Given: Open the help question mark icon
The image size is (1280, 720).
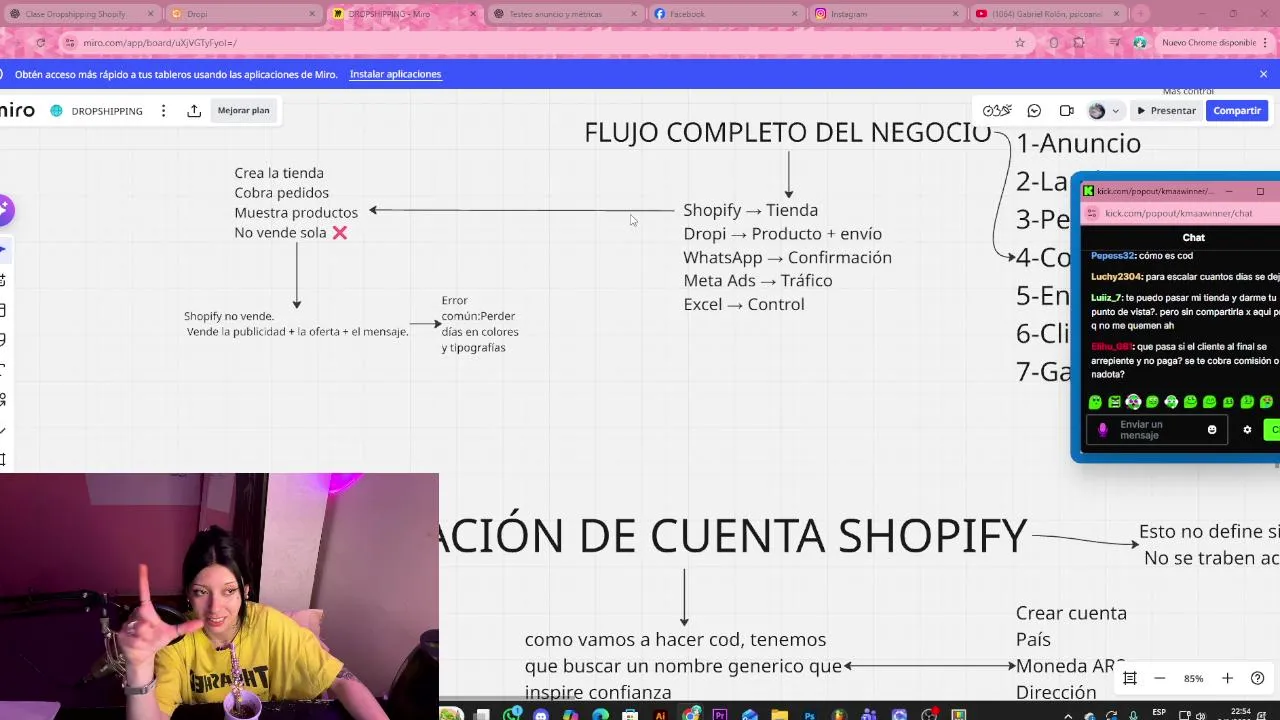Looking at the screenshot, I should click(1258, 678).
